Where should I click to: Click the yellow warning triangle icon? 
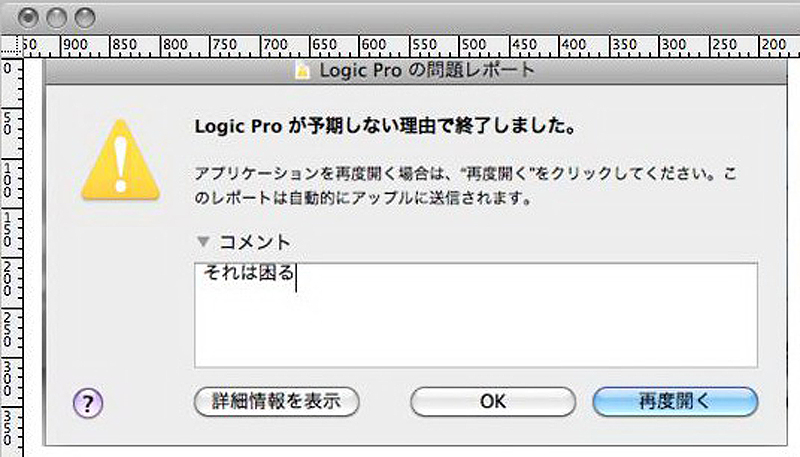tap(120, 160)
